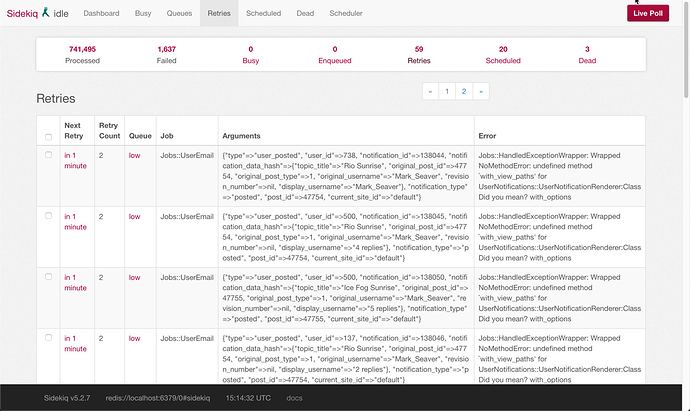Click the 0 Busy summary link

(x=250, y=55)
